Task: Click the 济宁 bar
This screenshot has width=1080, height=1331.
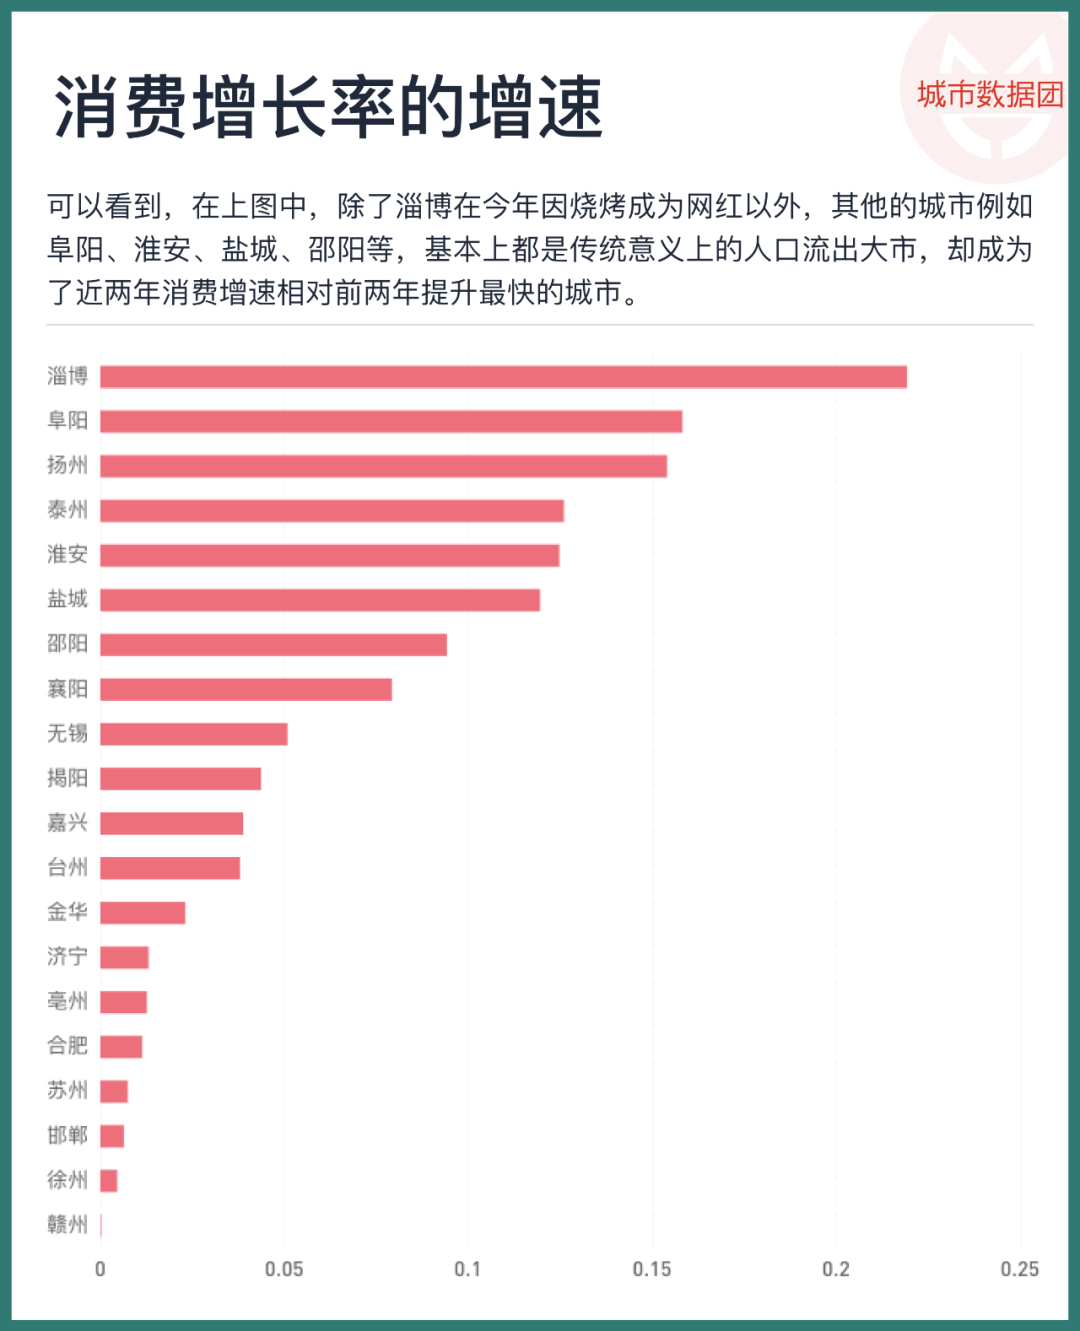Action: [124, 957]
